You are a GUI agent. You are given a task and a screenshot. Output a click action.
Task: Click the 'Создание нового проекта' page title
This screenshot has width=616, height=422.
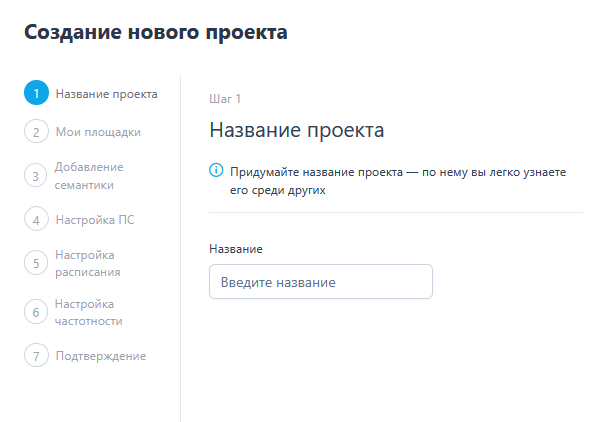(155, 32)
